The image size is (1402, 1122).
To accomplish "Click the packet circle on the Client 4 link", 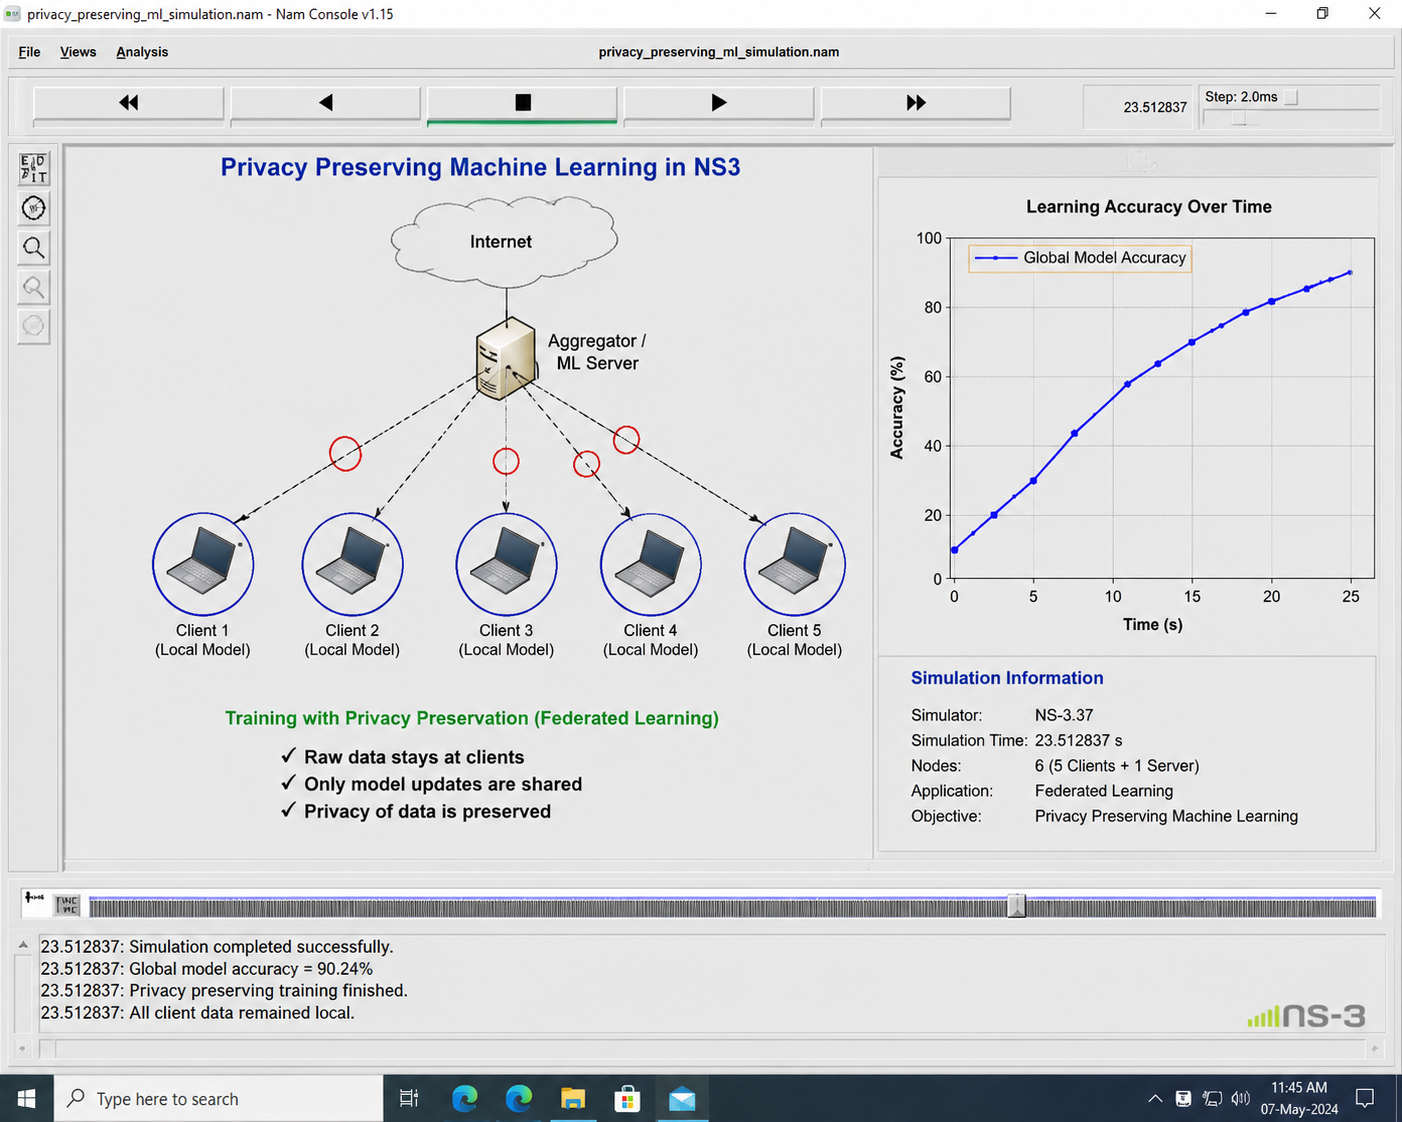I will (x=586, y=464).
